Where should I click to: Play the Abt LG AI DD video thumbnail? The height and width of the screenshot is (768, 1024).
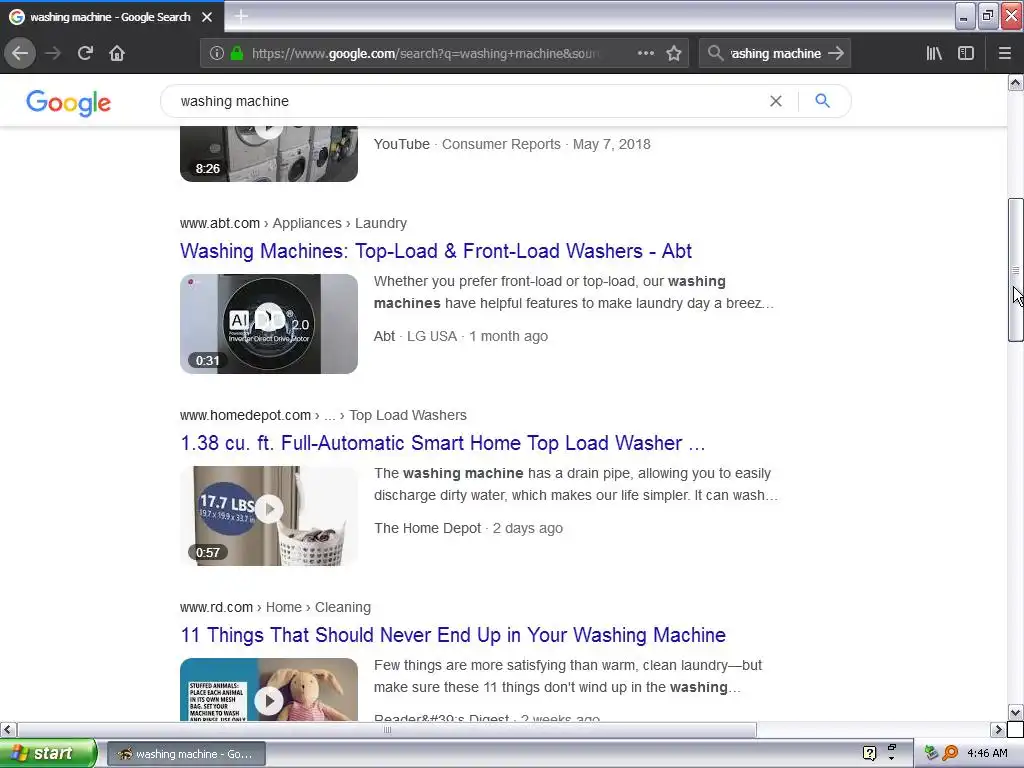(x=269, y=324)
